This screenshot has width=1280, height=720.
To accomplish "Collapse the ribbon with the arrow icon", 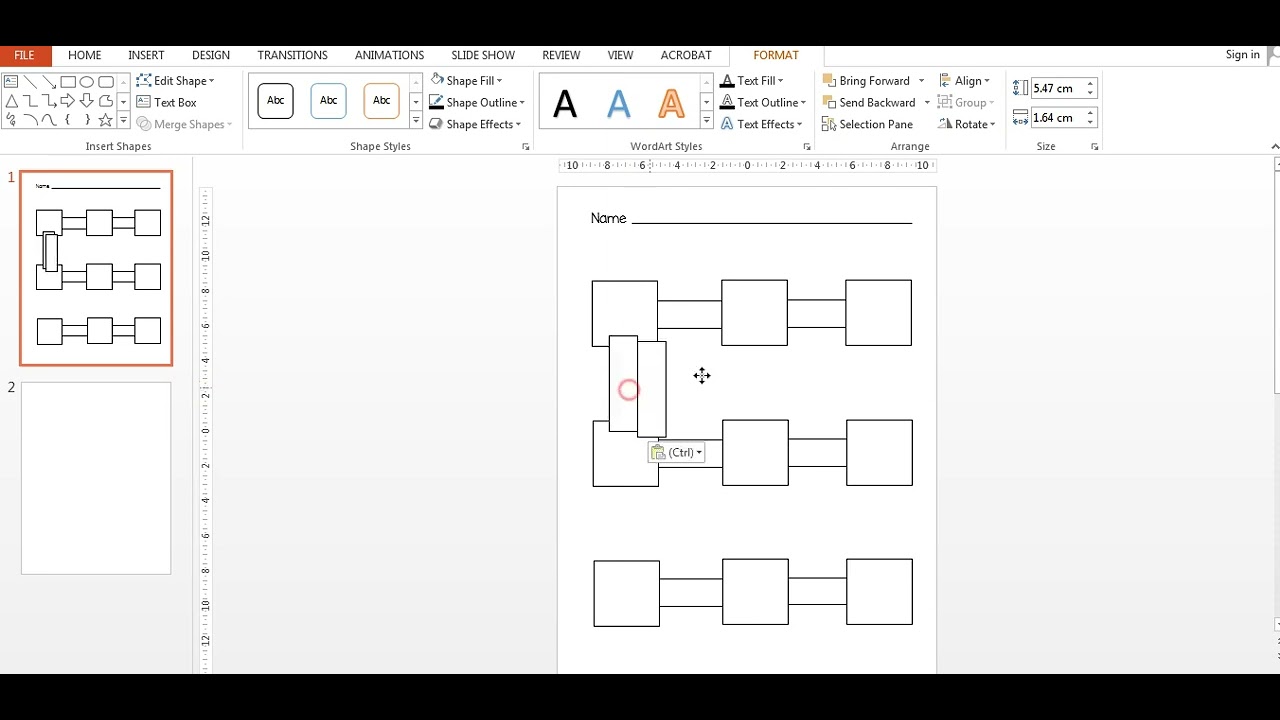I will (1275, 147).
